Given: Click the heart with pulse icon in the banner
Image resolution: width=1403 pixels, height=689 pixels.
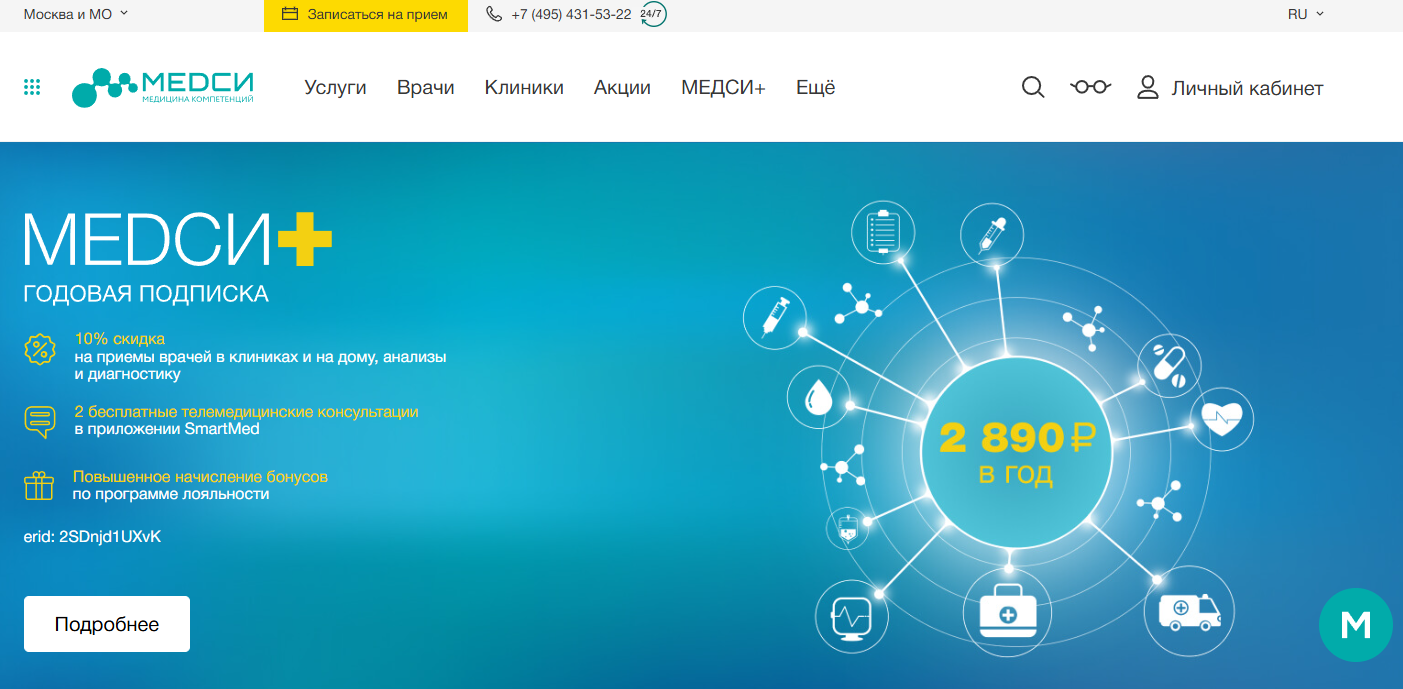Looking at the screenshot, I should pyautogui.click(x=1221, y=418).
